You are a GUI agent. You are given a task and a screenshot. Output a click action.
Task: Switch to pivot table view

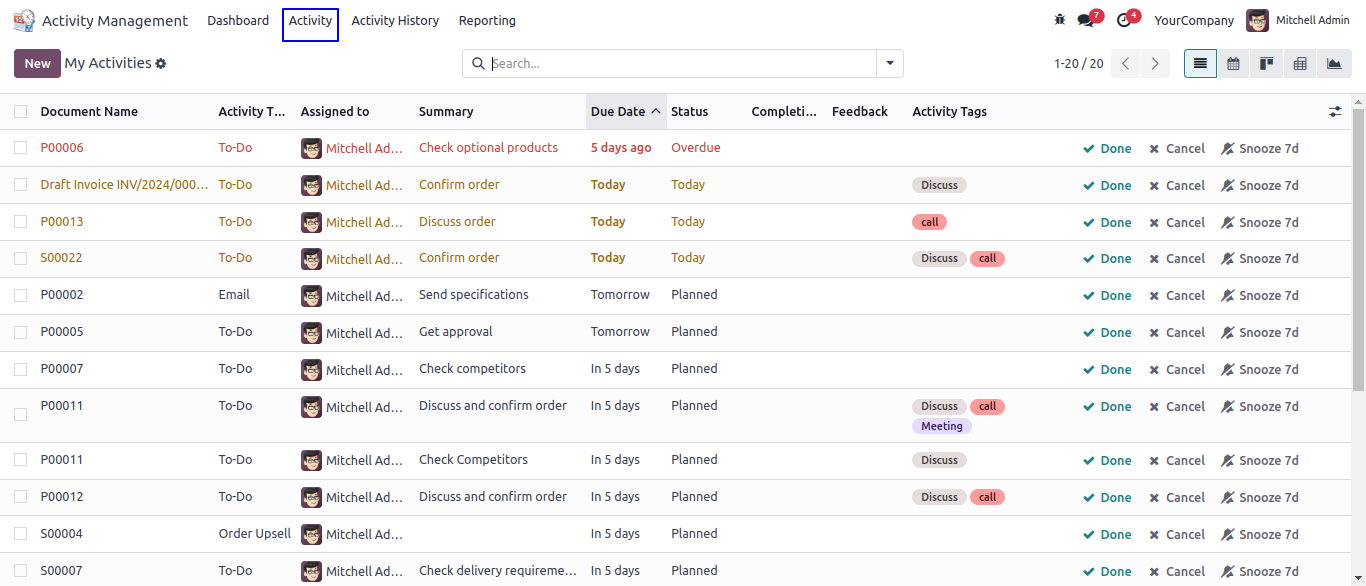click(x=1299, y=63)
